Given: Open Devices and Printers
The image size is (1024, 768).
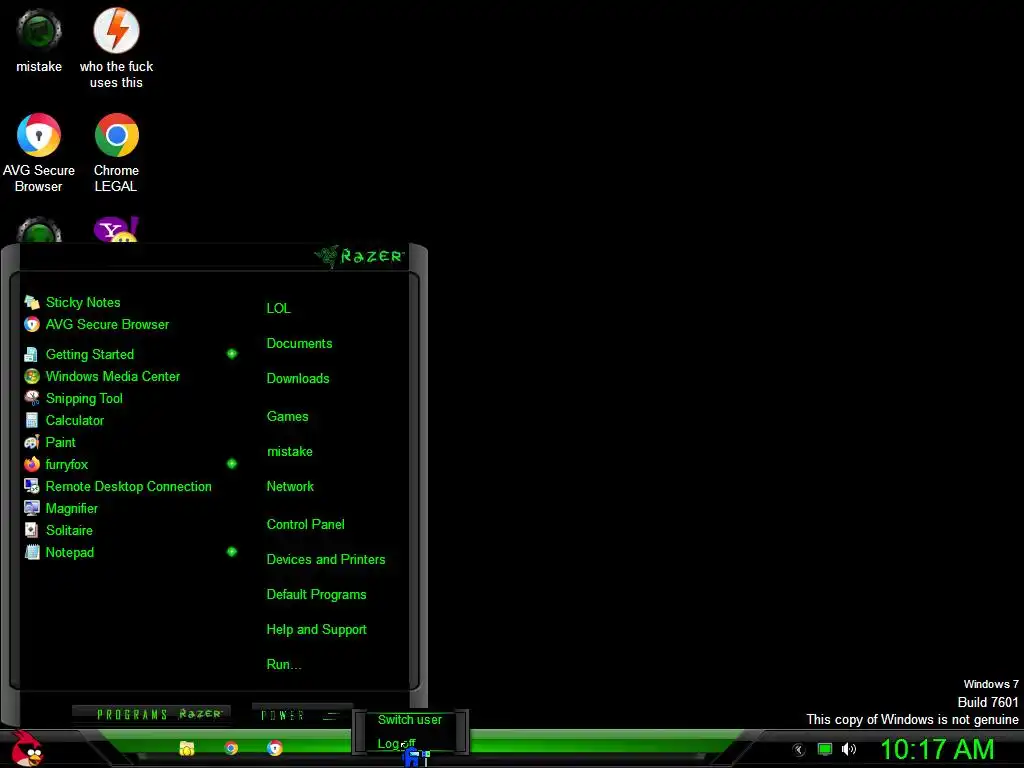Looking at the screenshot, I should tap(326, 560).
